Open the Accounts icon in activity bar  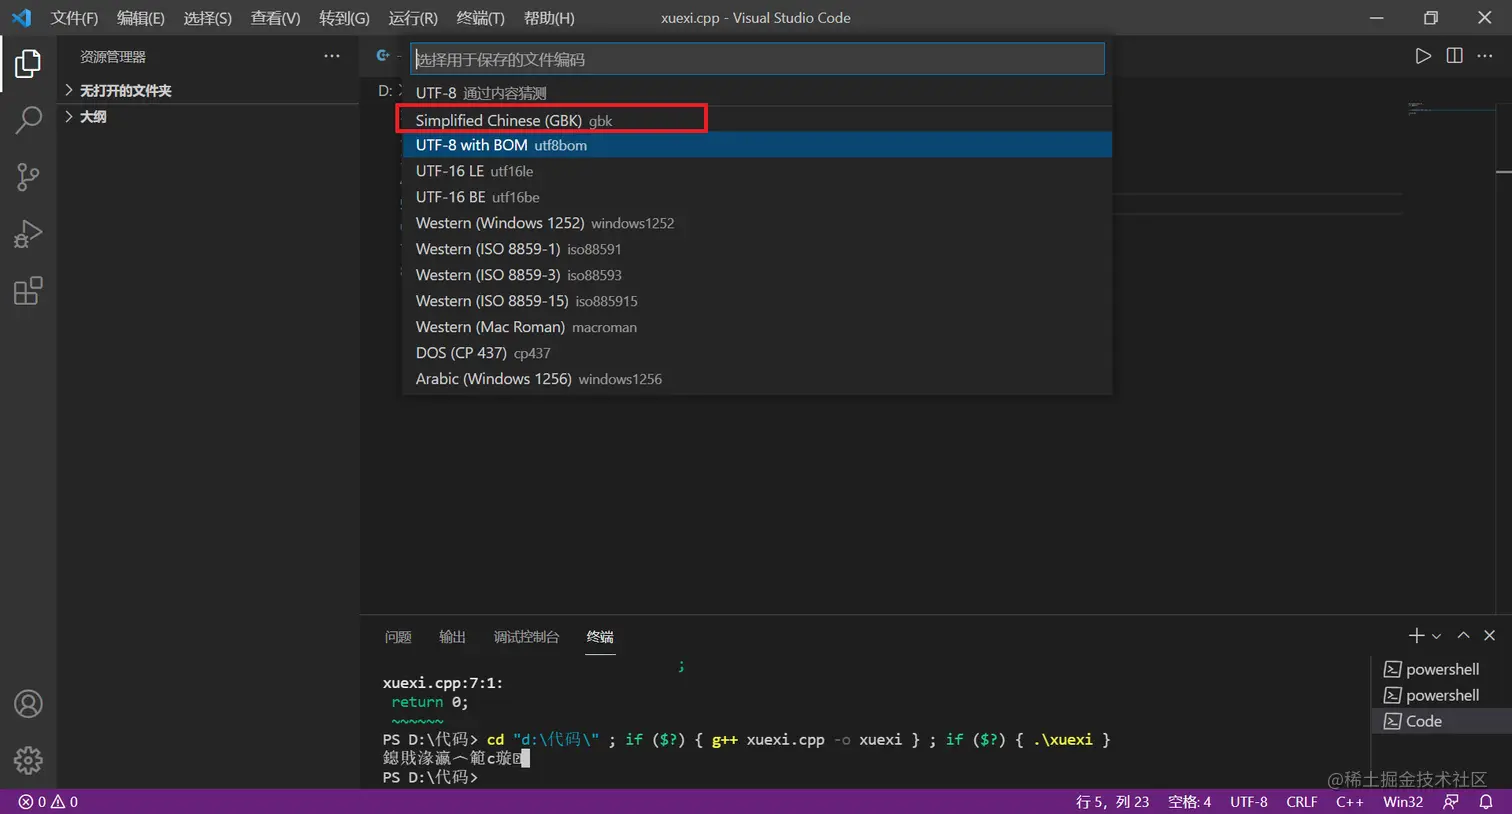point(28,704)
